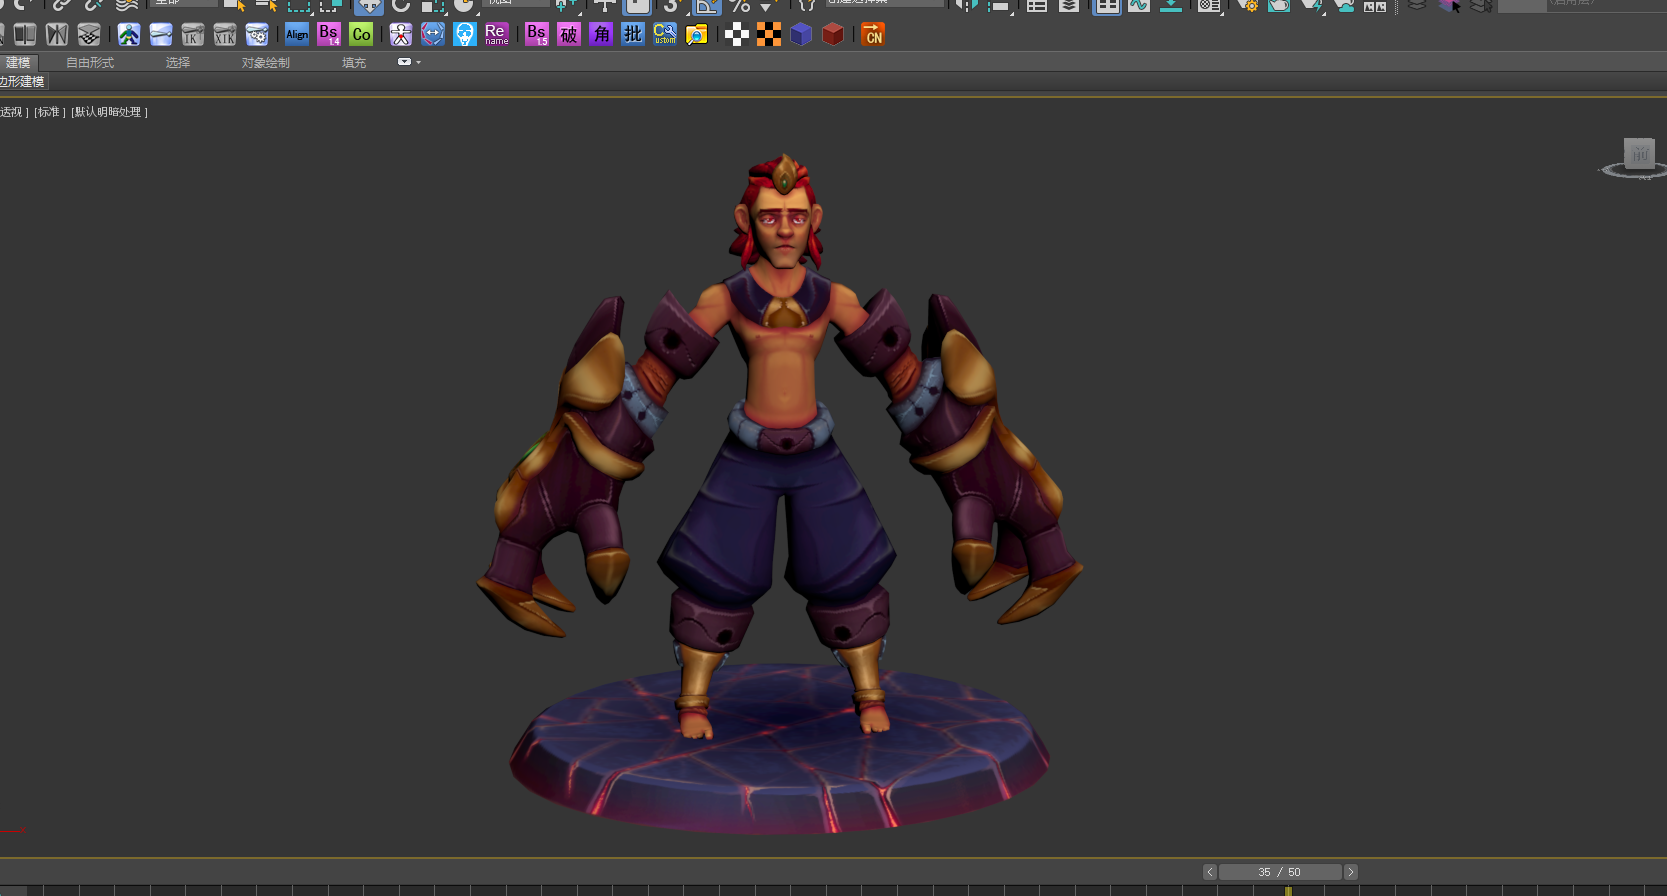Select the red cube icon
Screen dimensions: 1667x896
833,35
